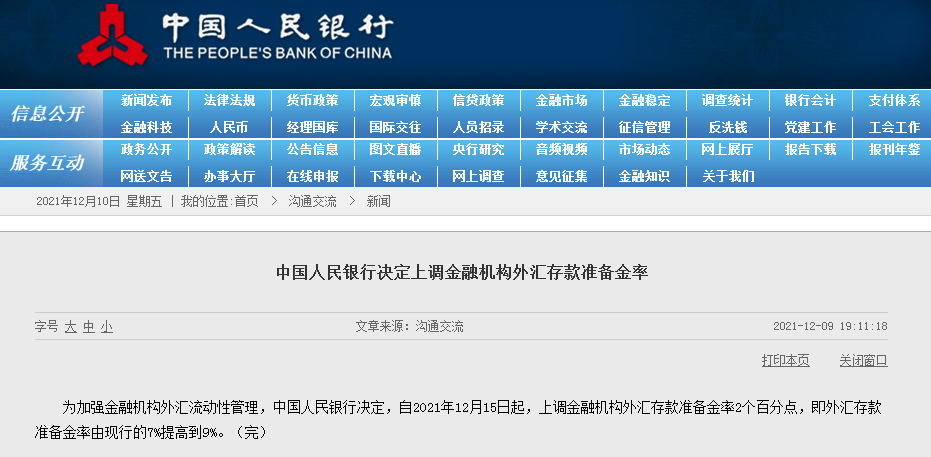Screen dimensions: 931x457
Task: Open the 人民币 menu item
Action: (229, 128)
